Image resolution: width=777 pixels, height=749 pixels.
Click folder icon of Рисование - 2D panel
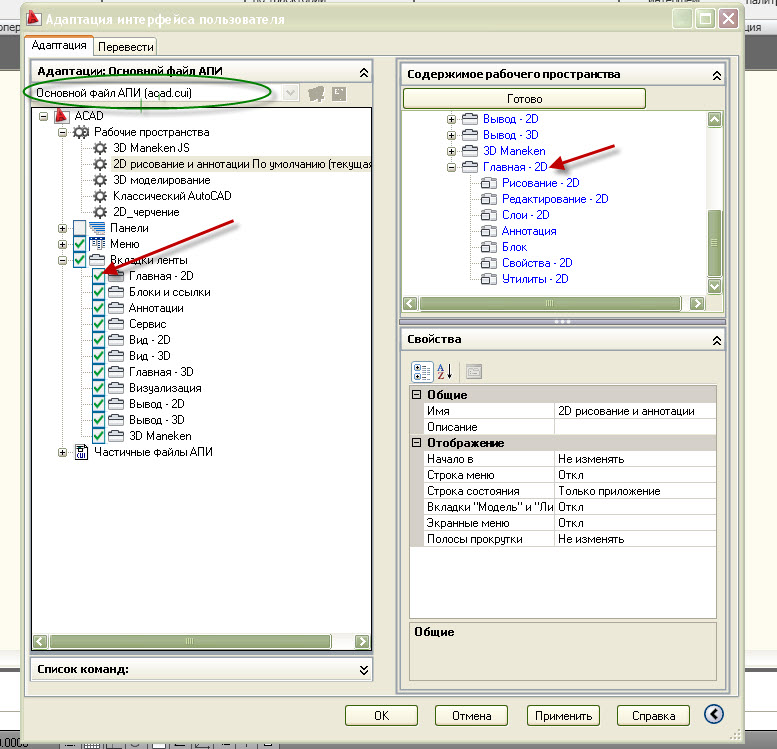489,183
